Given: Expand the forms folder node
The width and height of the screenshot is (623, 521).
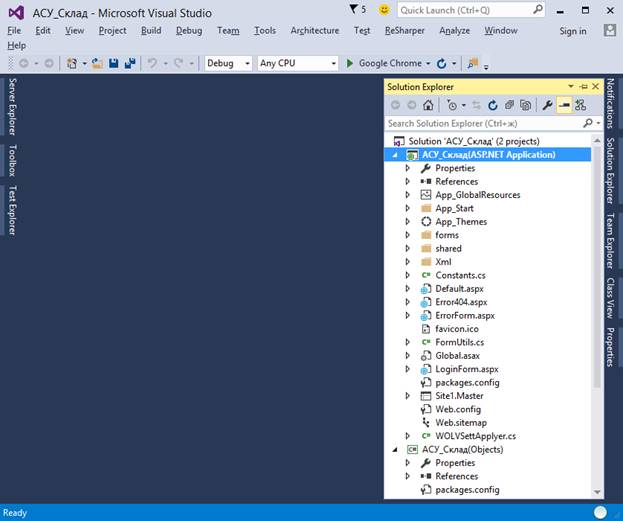Looking at the screenshot, I should coord(407,235).
